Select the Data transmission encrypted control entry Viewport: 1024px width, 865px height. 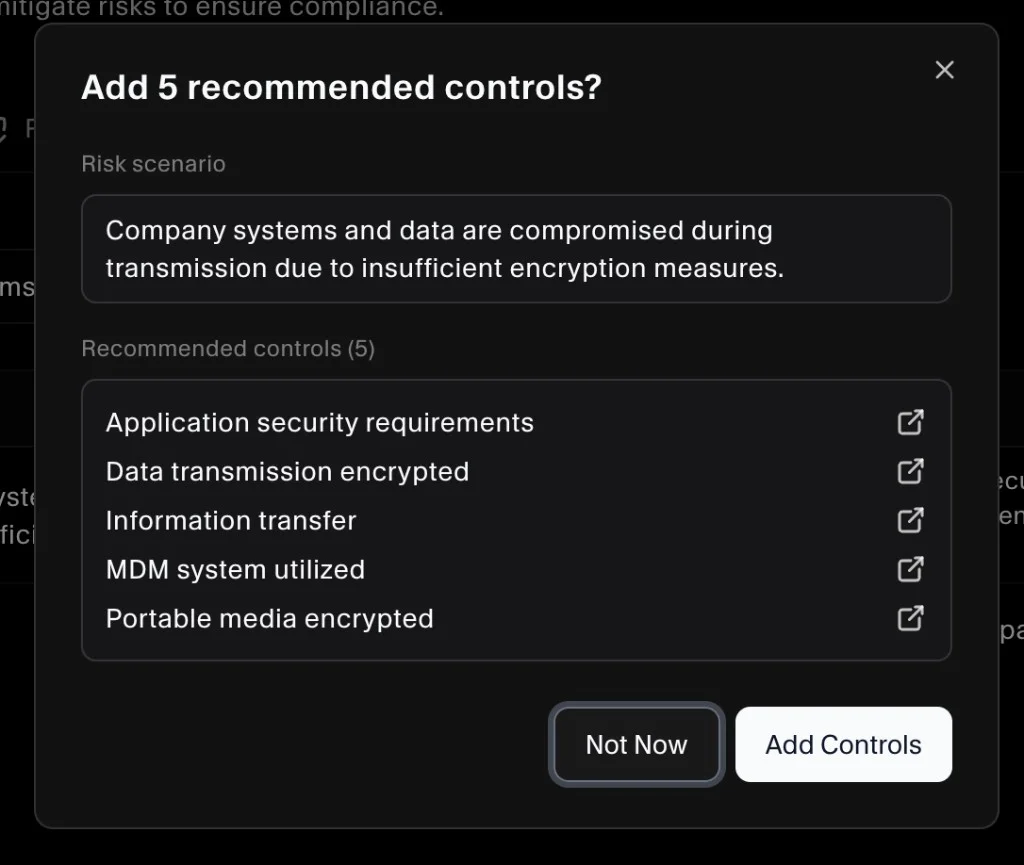(x=287, y=471)
